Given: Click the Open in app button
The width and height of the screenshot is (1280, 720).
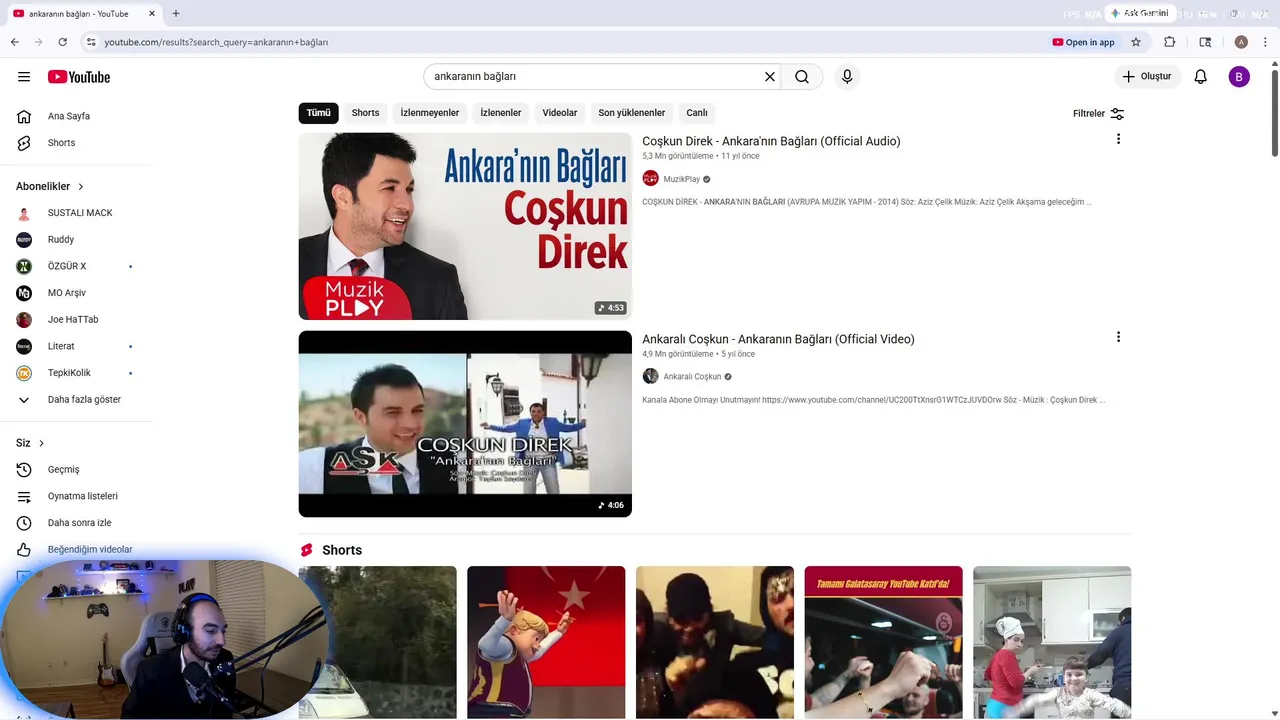Looking at the screenshot, I should [x=1083, y=42].
